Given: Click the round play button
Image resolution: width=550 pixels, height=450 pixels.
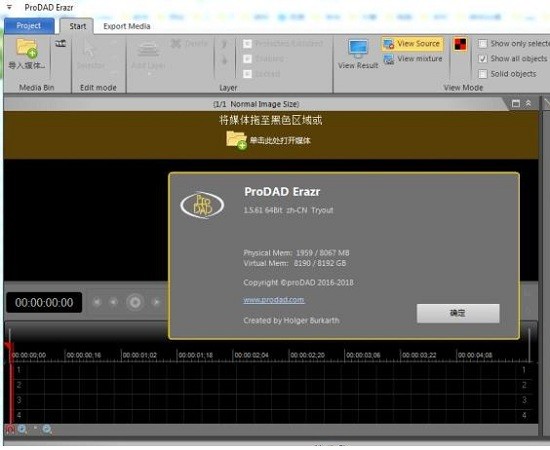Looking at the screenshot, I should (135, 302).
